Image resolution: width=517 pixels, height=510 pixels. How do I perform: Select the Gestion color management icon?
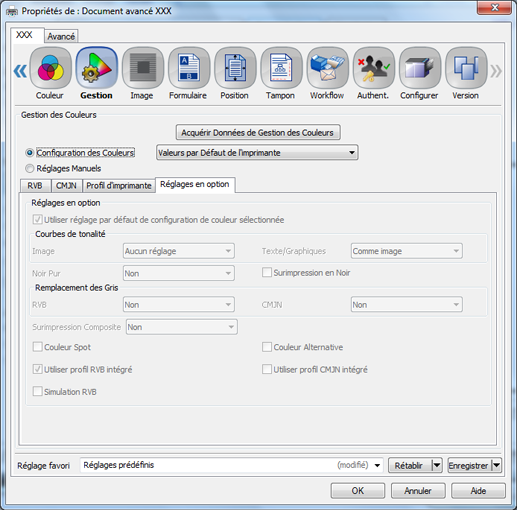point(97,68)
